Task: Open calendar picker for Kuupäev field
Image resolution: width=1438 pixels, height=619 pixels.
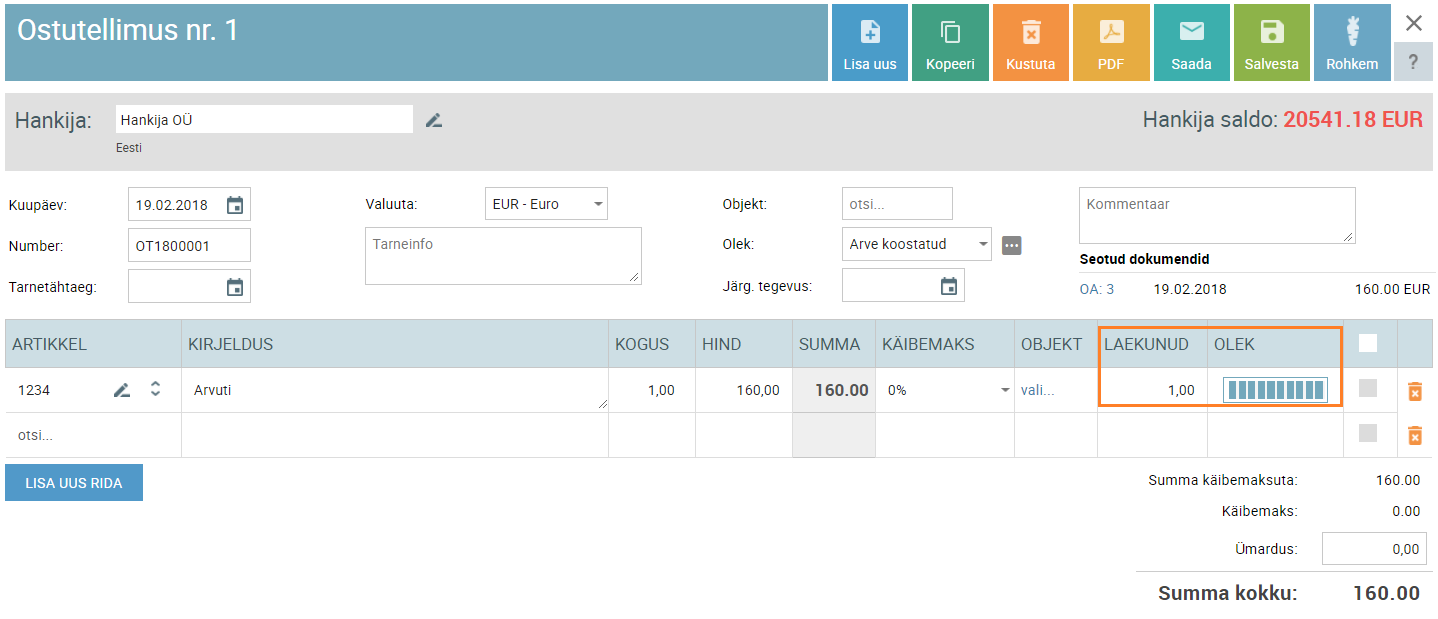Action: (x=235, y=205)
